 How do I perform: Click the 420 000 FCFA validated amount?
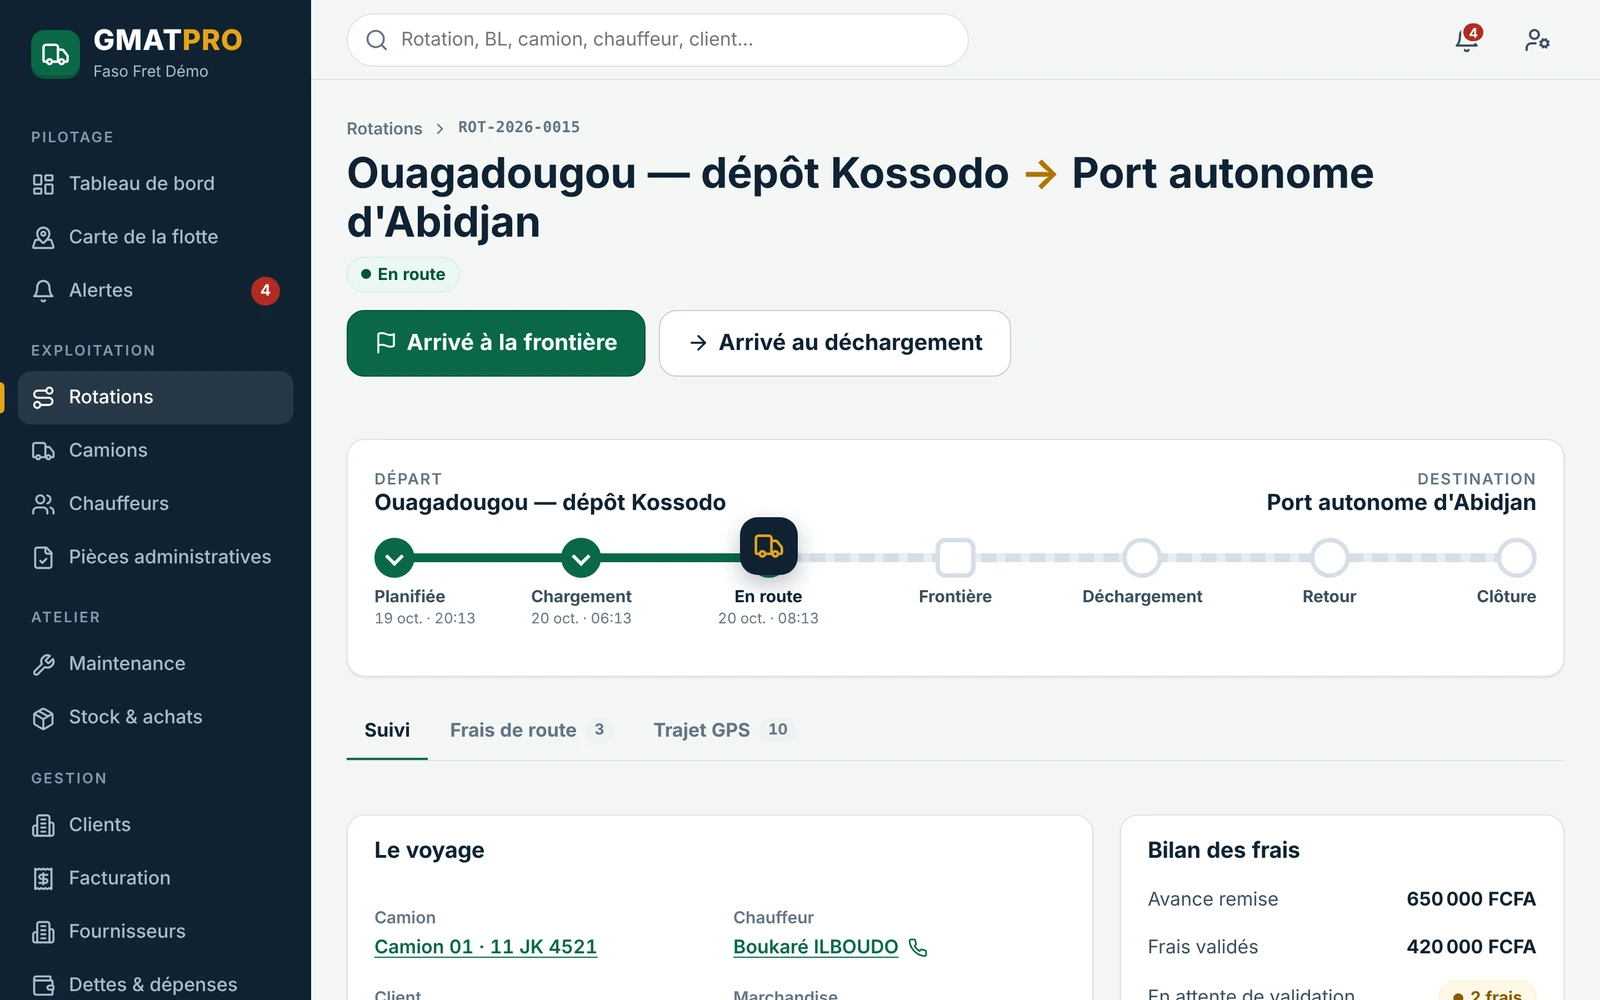[1471, 947]
